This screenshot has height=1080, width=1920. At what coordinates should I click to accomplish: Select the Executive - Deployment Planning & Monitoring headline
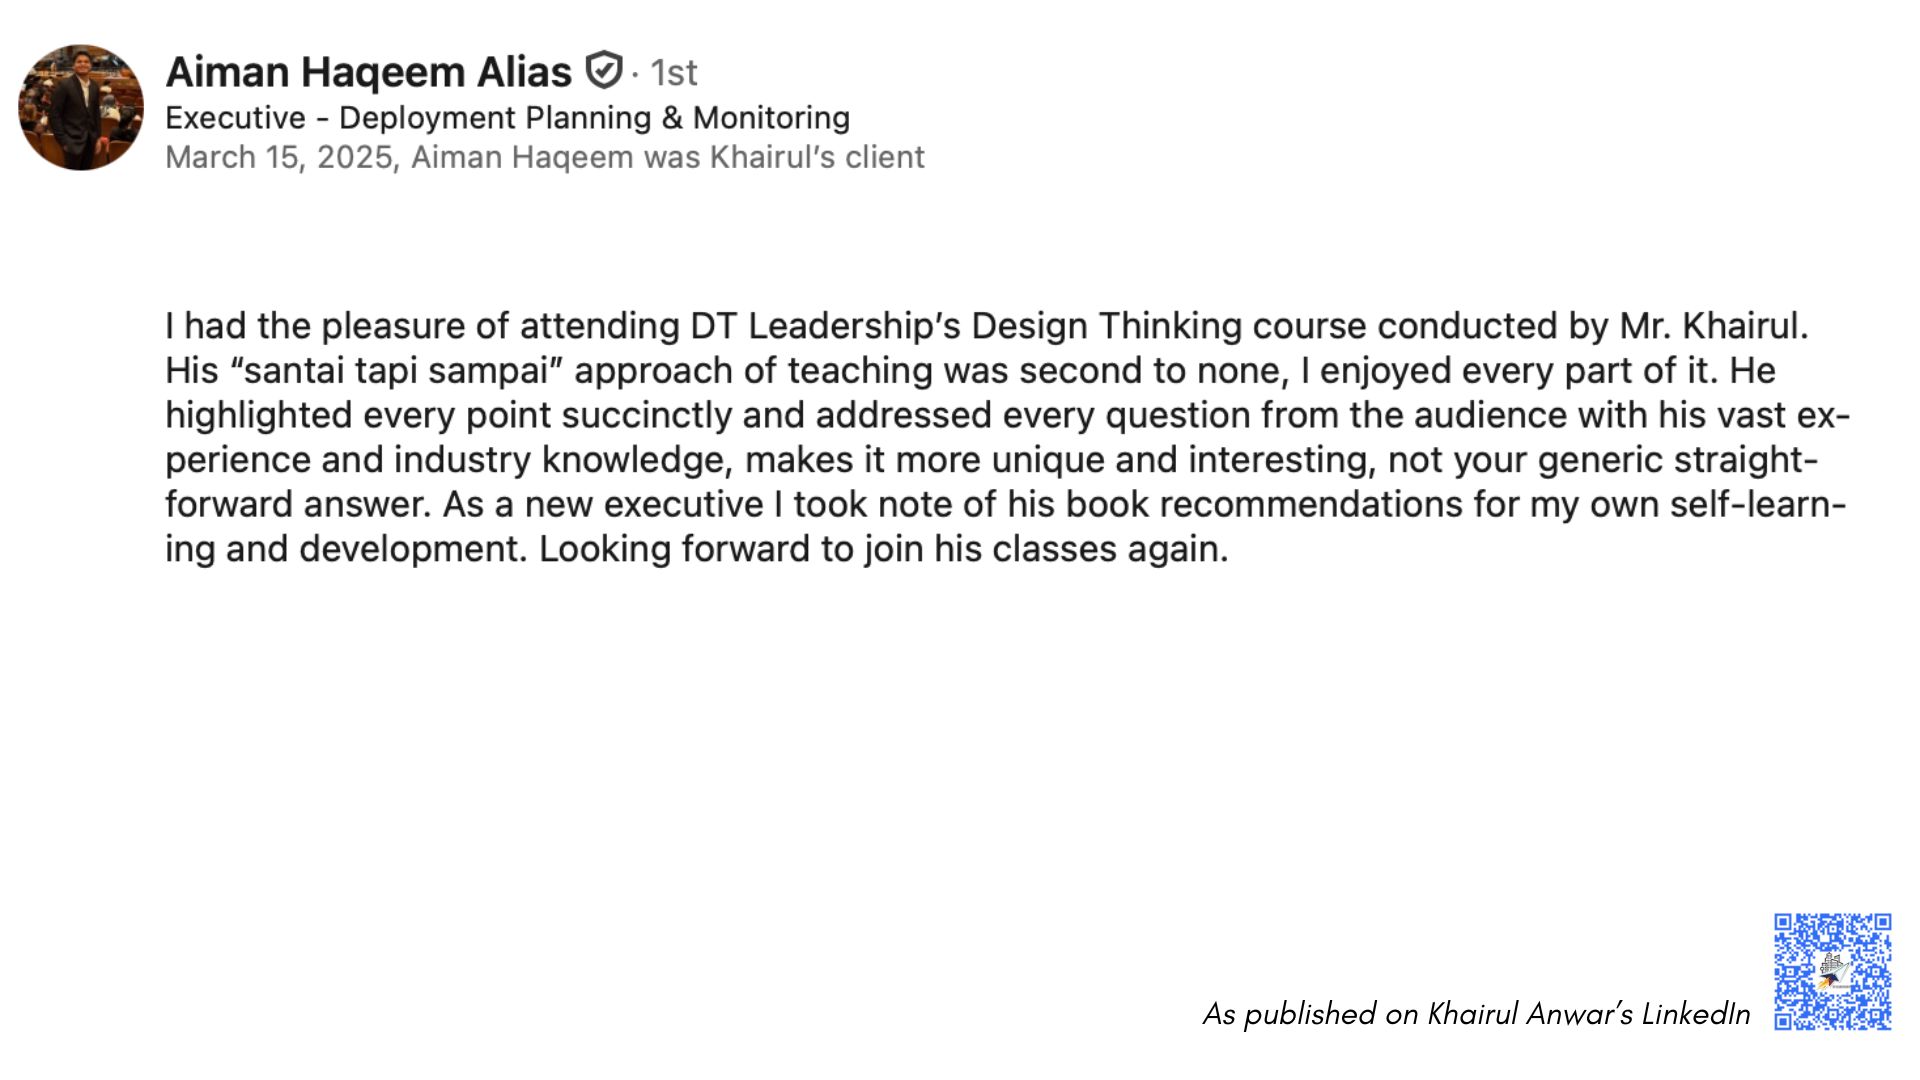tap(507, 118)
